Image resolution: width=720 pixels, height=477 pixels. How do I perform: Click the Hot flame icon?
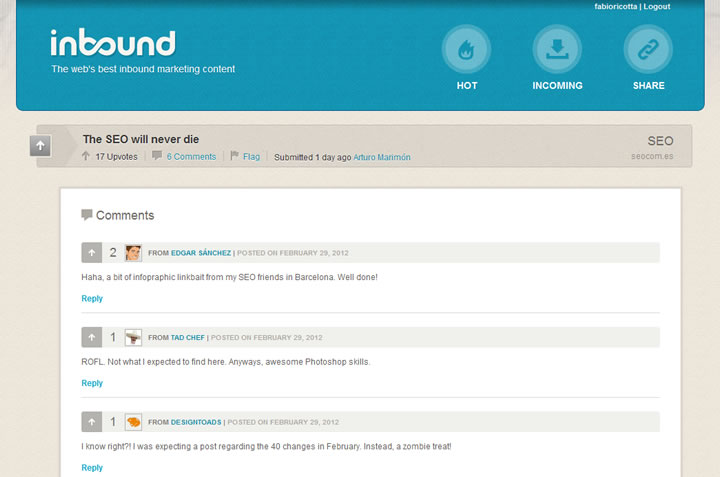[466, 49]
